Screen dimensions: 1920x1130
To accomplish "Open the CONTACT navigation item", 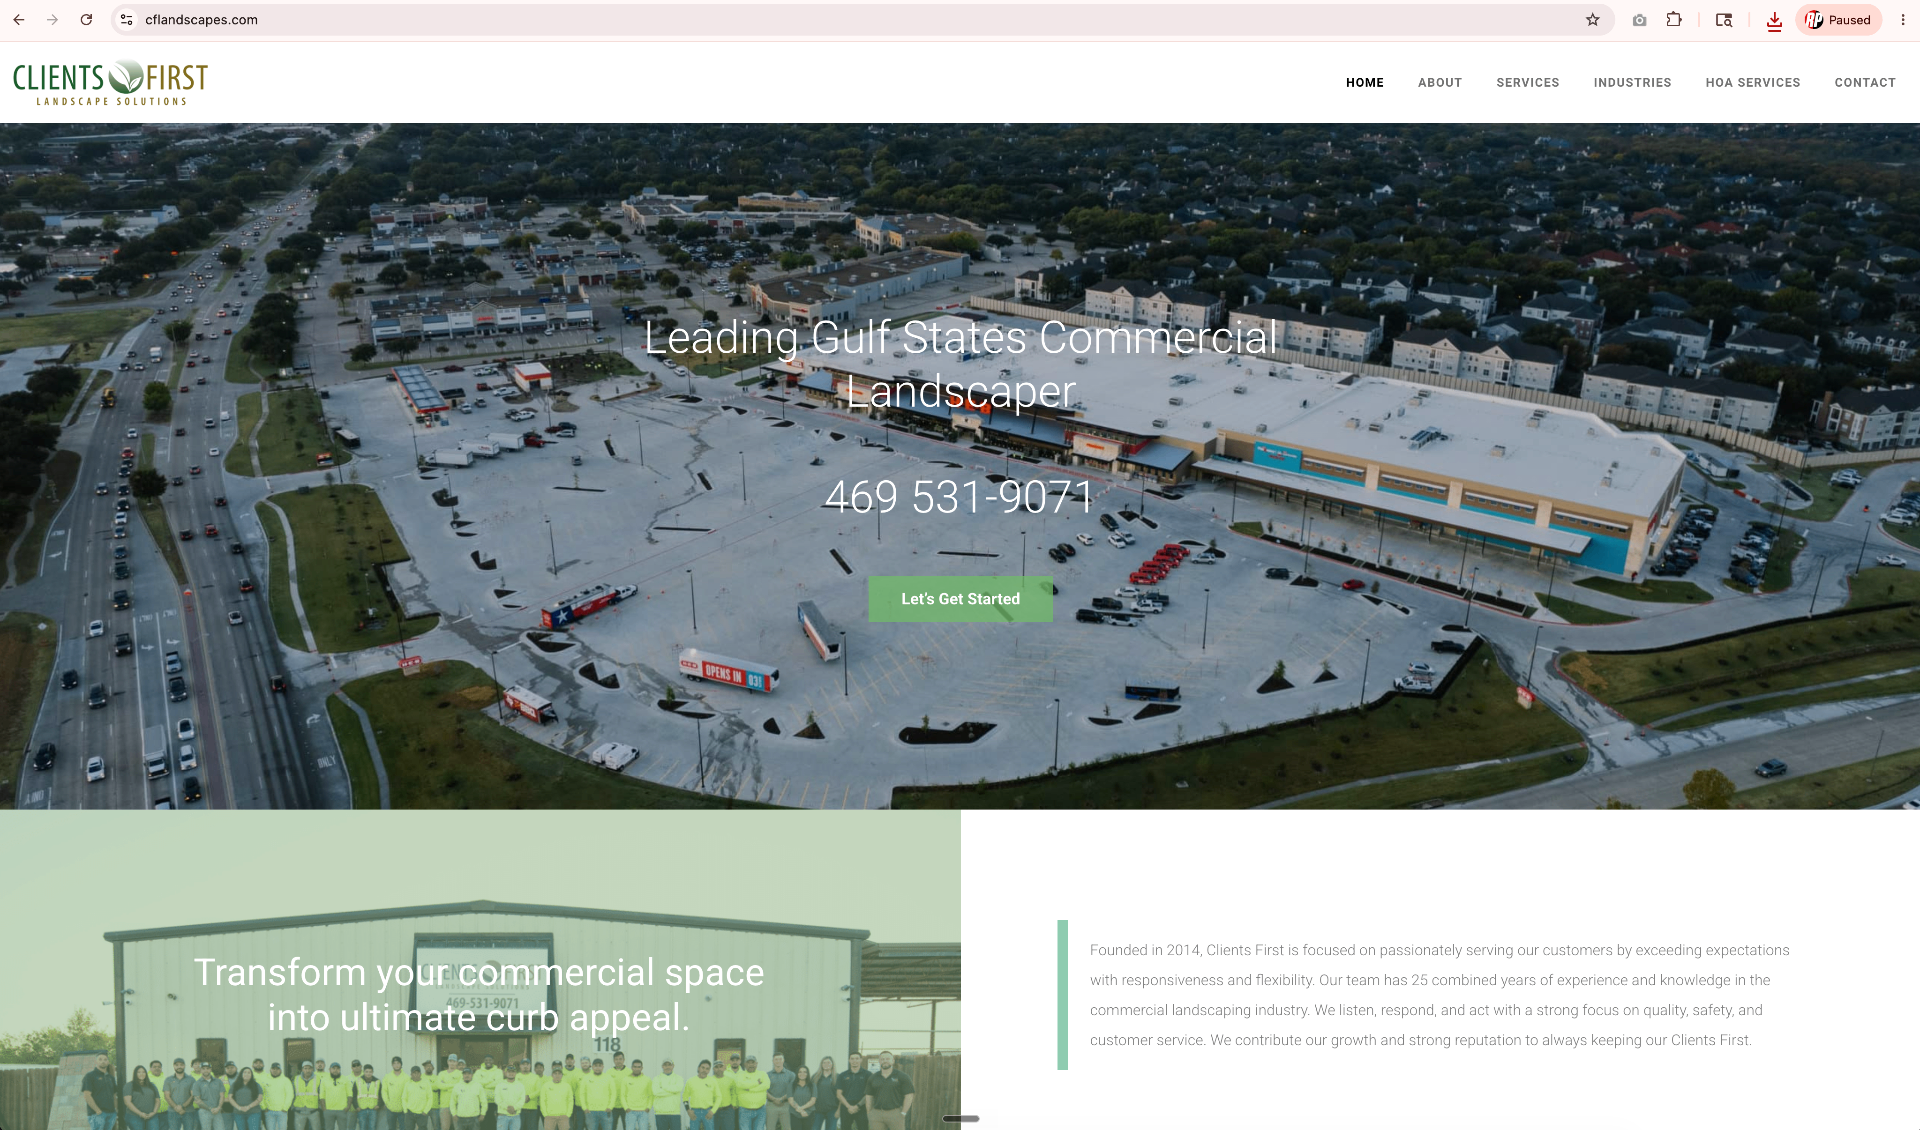I will [x=1864, y=83].
